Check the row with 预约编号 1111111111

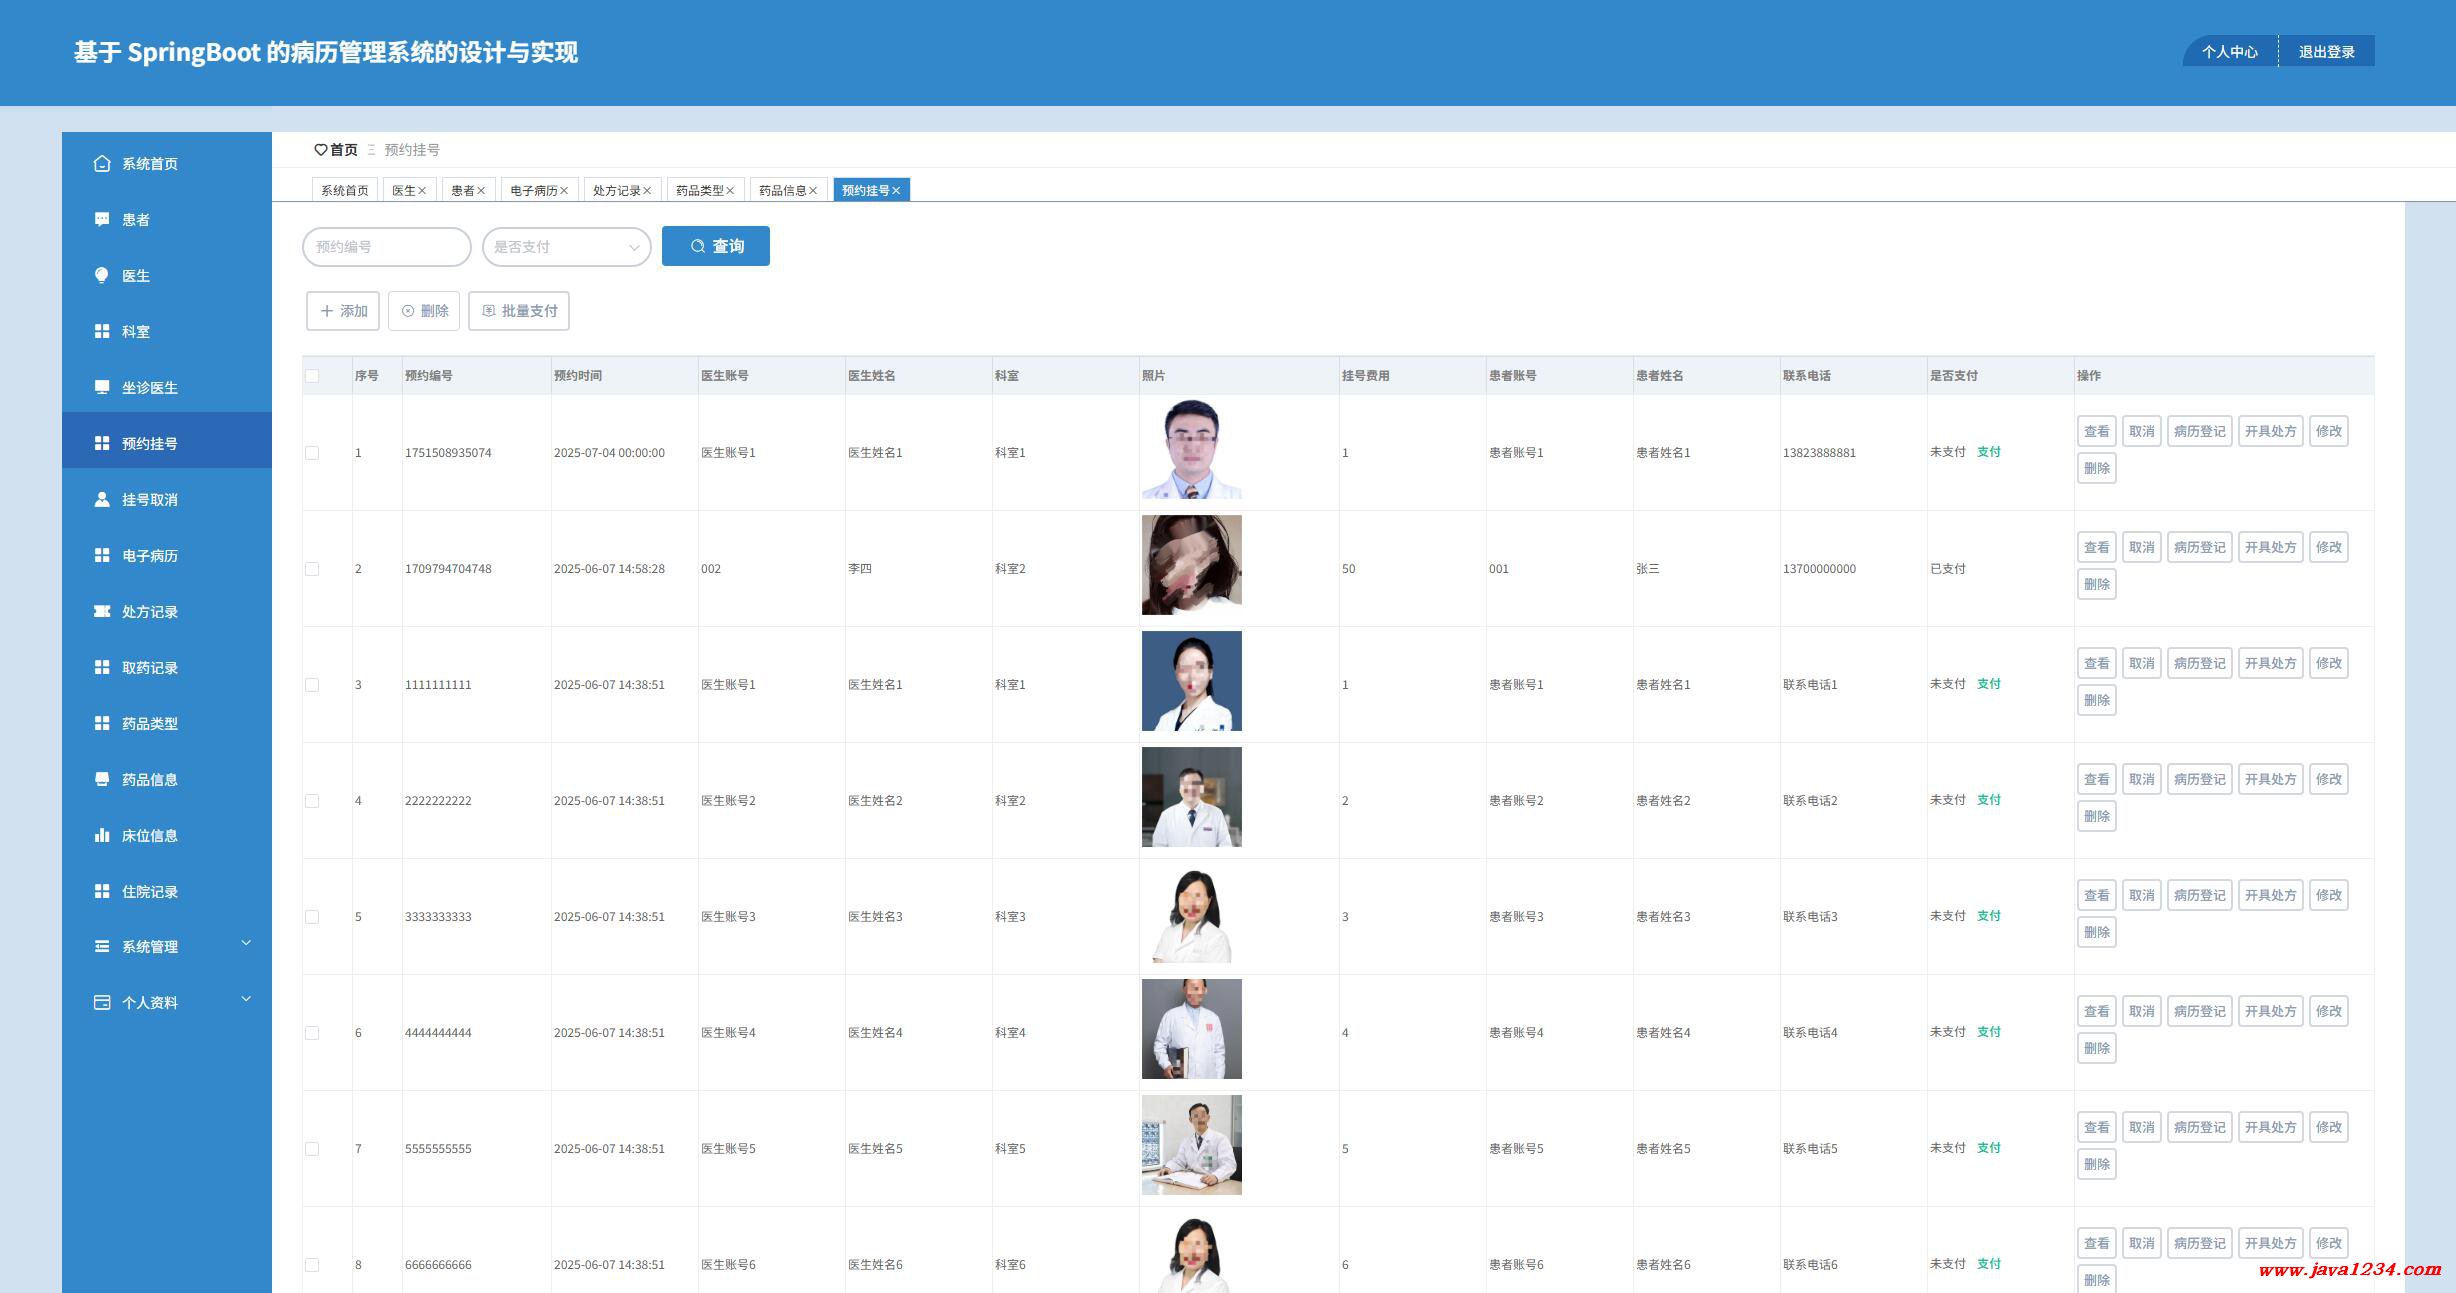(x=312, y=685)
